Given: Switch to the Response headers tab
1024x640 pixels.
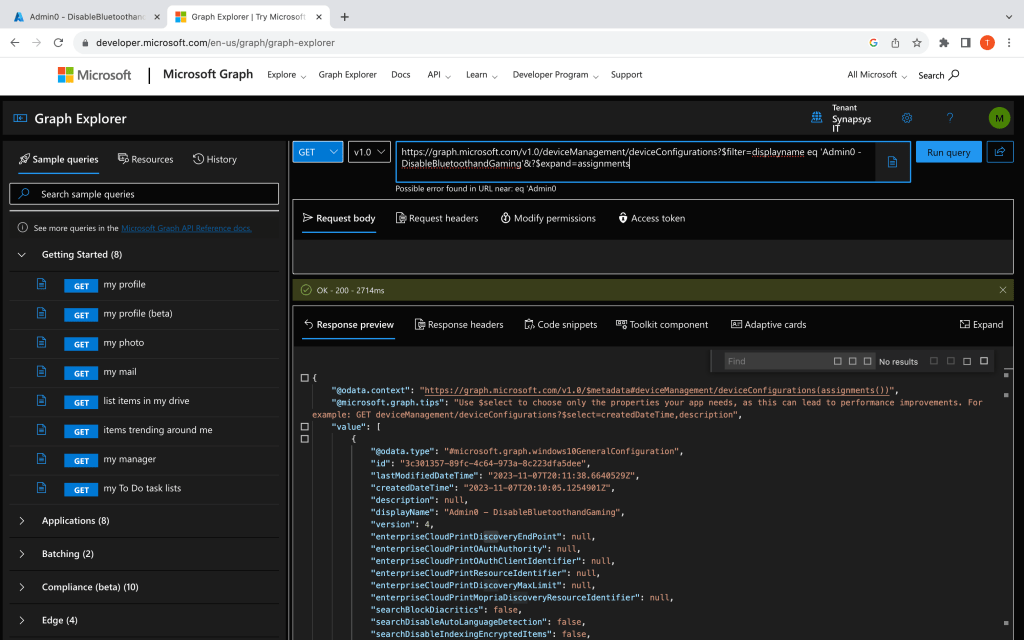Looking at the screenshot, I should [x=459, y=325].
